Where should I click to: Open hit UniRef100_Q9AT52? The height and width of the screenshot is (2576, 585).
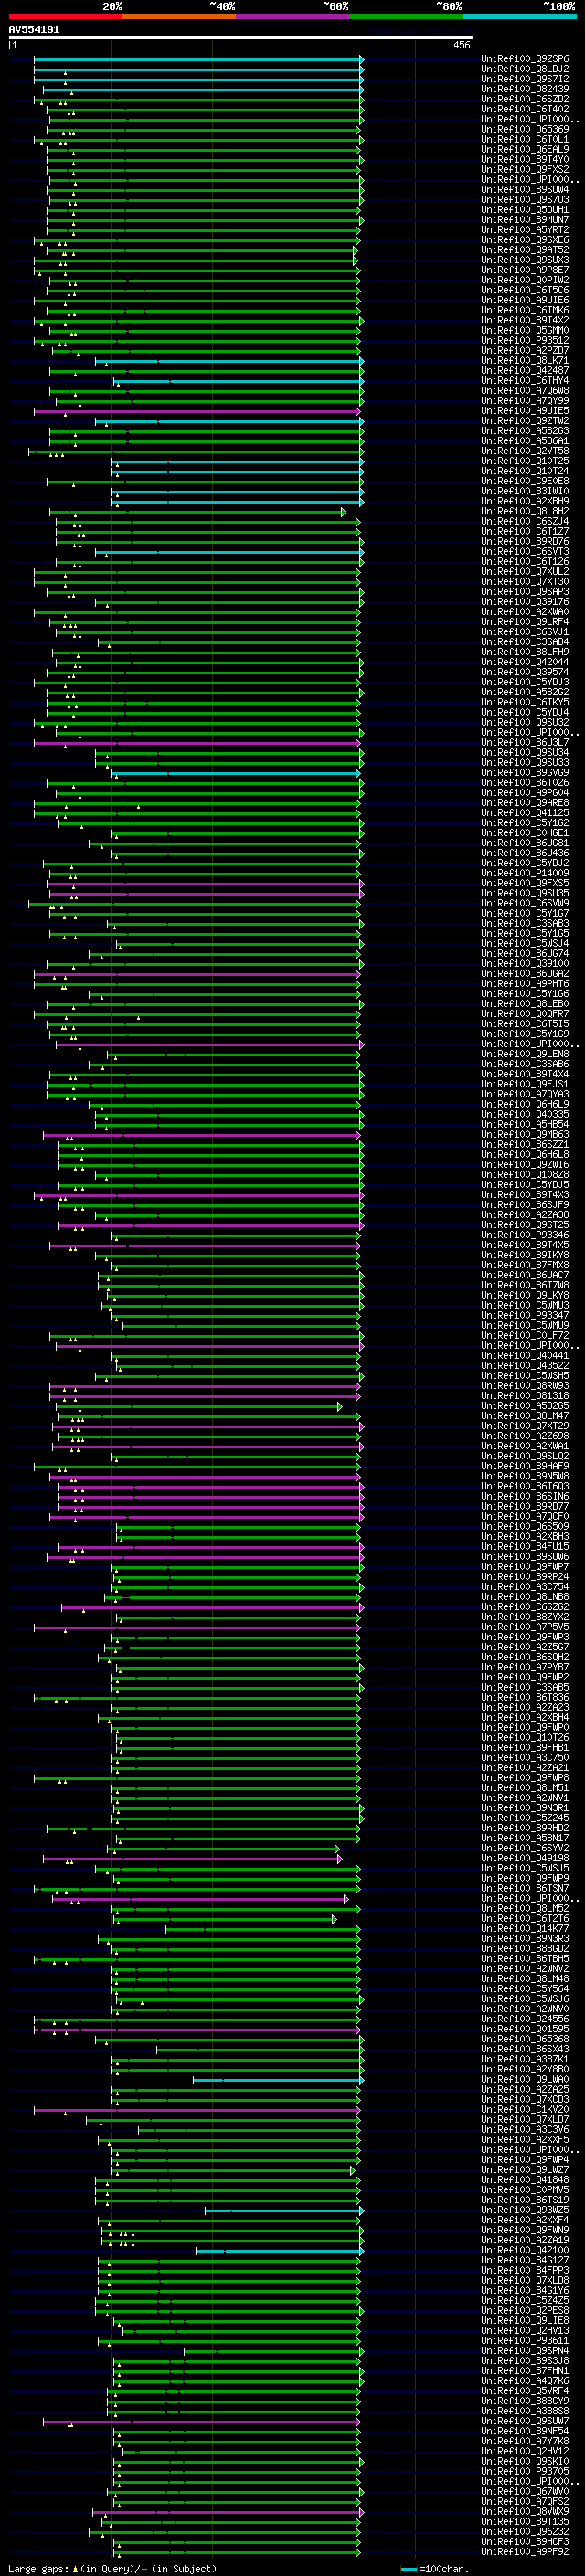click(525, 250)
